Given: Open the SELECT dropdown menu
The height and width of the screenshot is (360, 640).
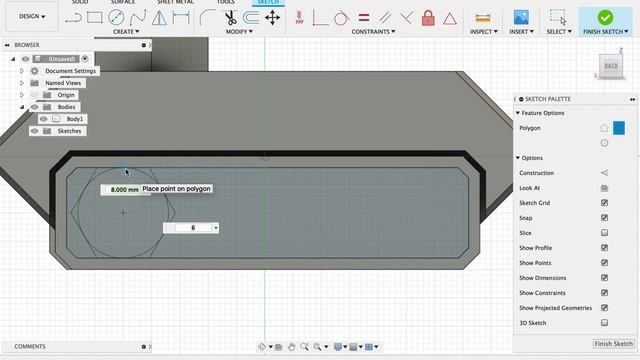Looking at the screenshot, I should pos(558,31).
